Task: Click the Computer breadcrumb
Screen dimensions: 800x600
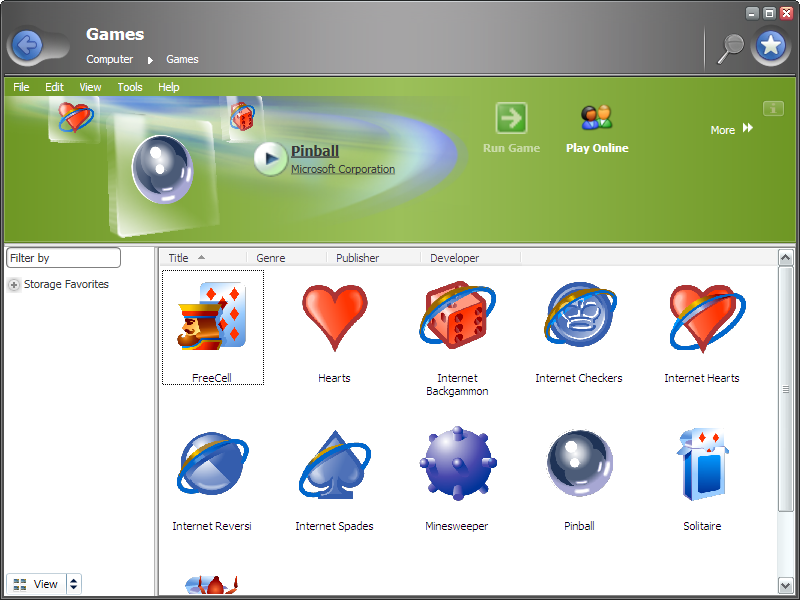Action: pyautogui.click(x=109, y=59)
